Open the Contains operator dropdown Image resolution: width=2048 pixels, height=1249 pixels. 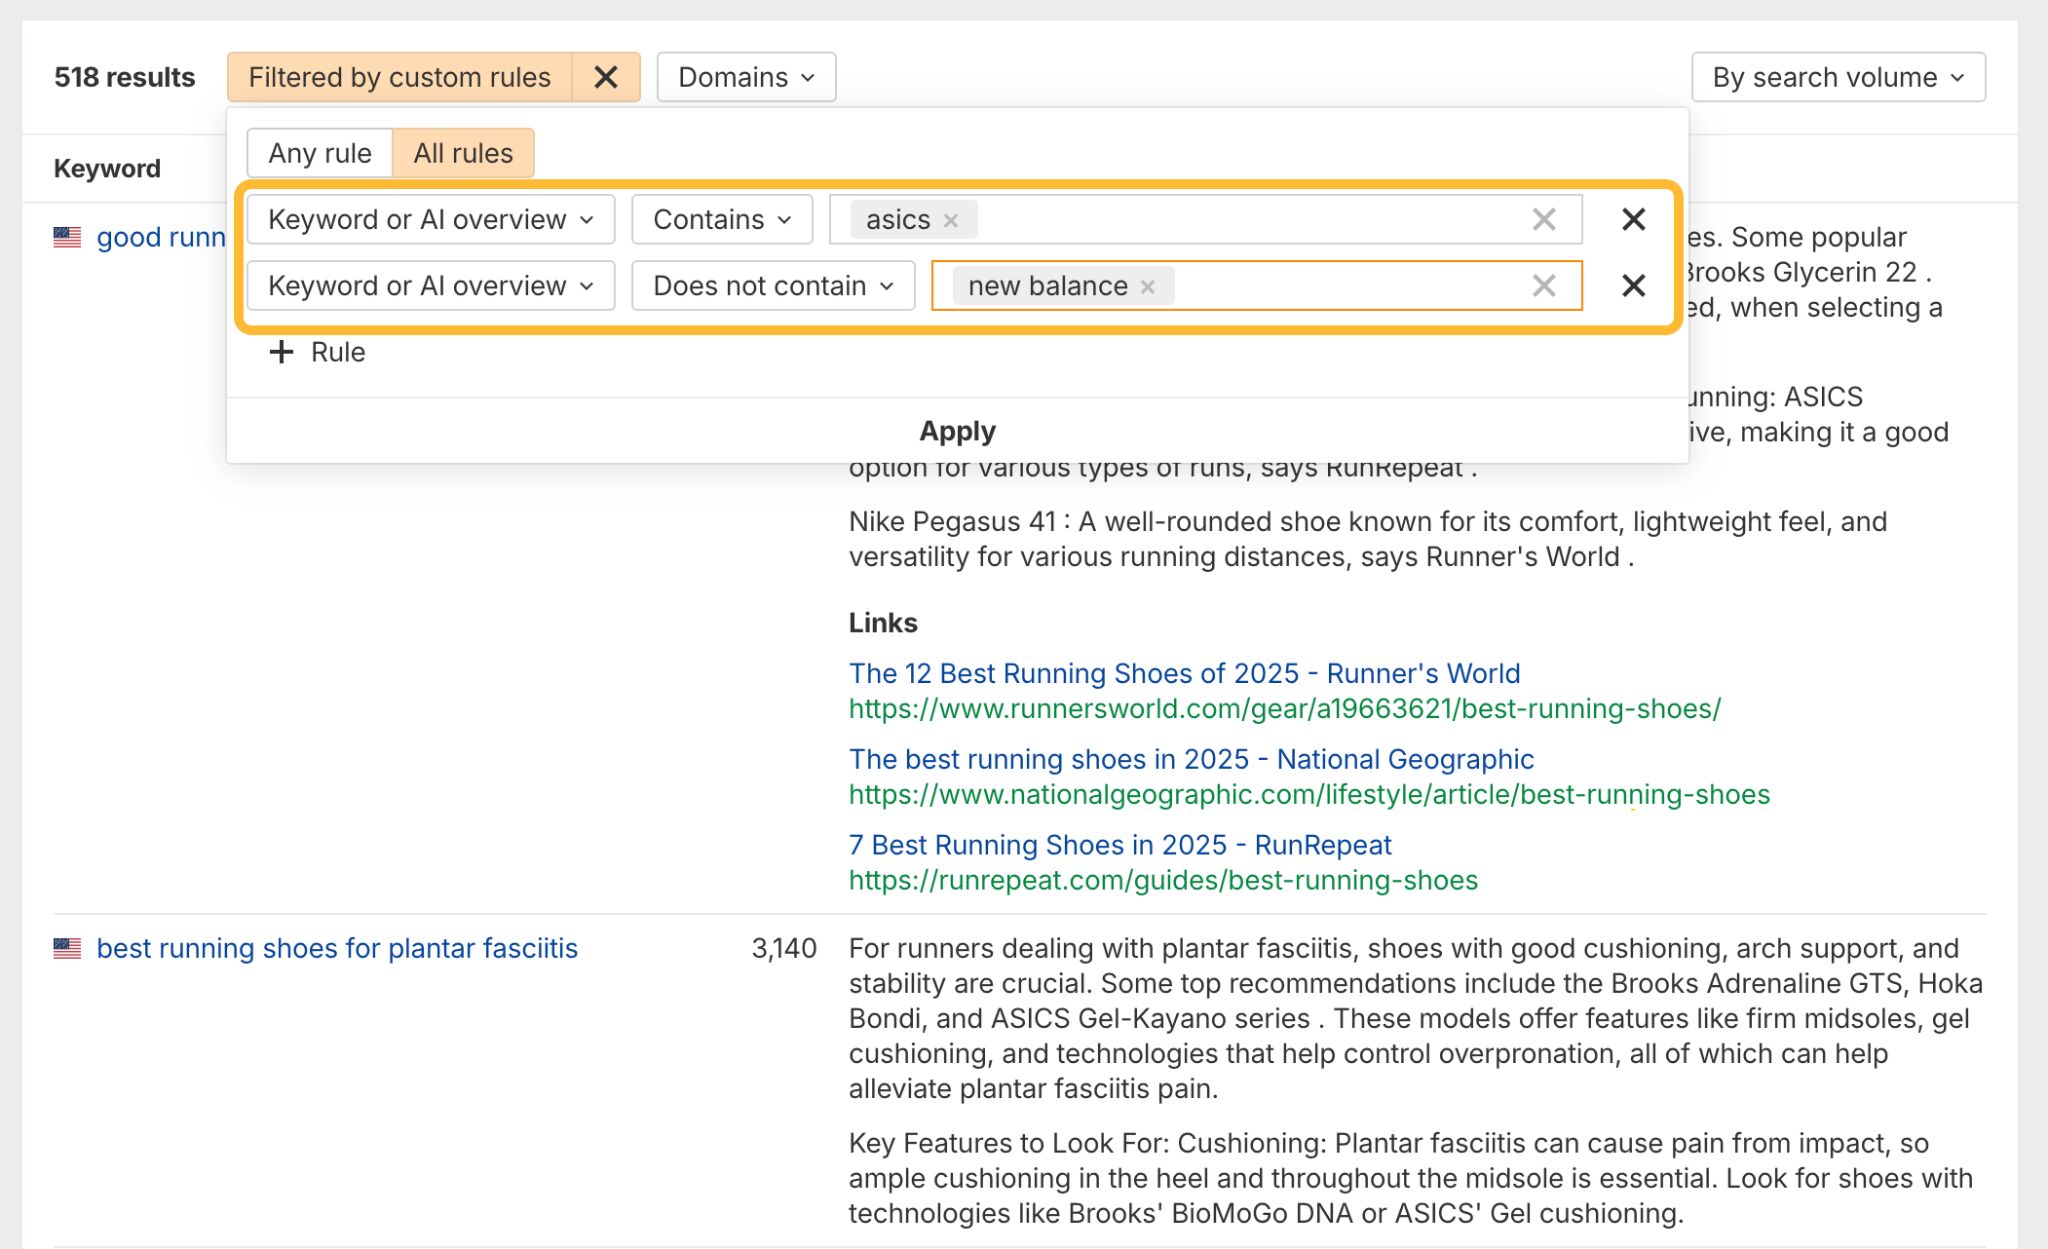coord(721,219)
